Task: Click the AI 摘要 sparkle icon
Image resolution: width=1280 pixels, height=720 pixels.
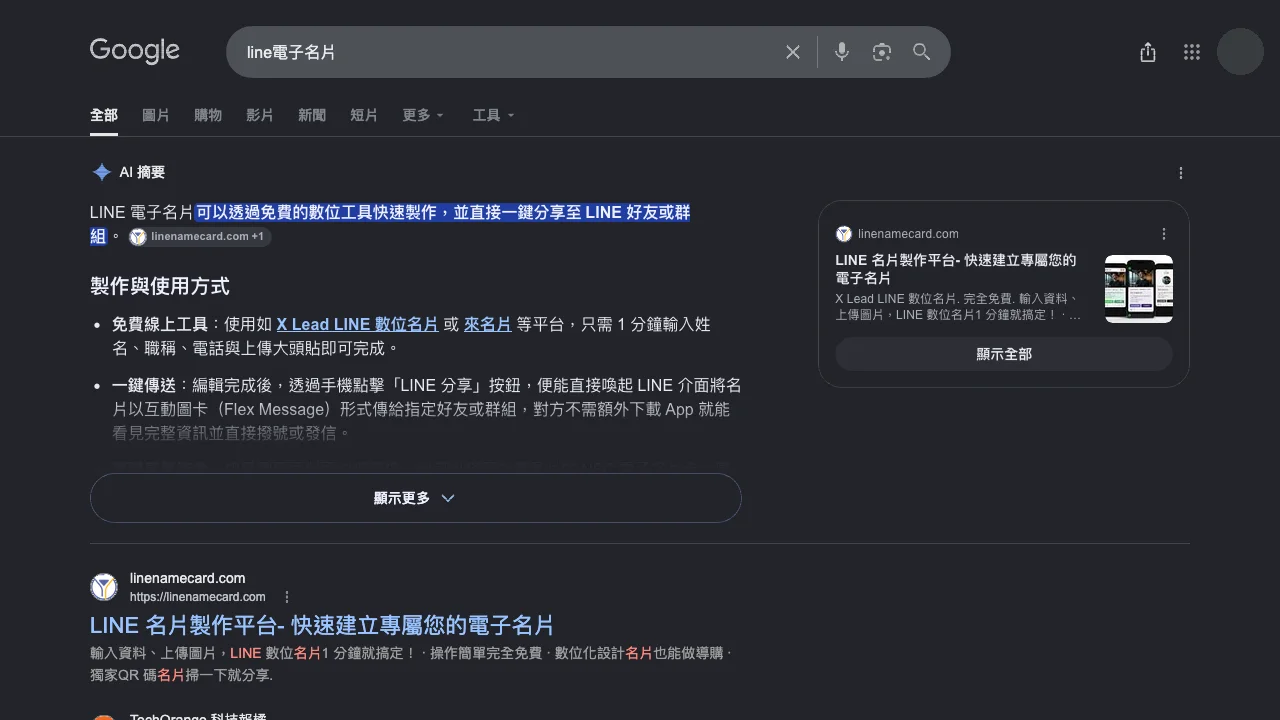Action: click(x=101, y=172)
